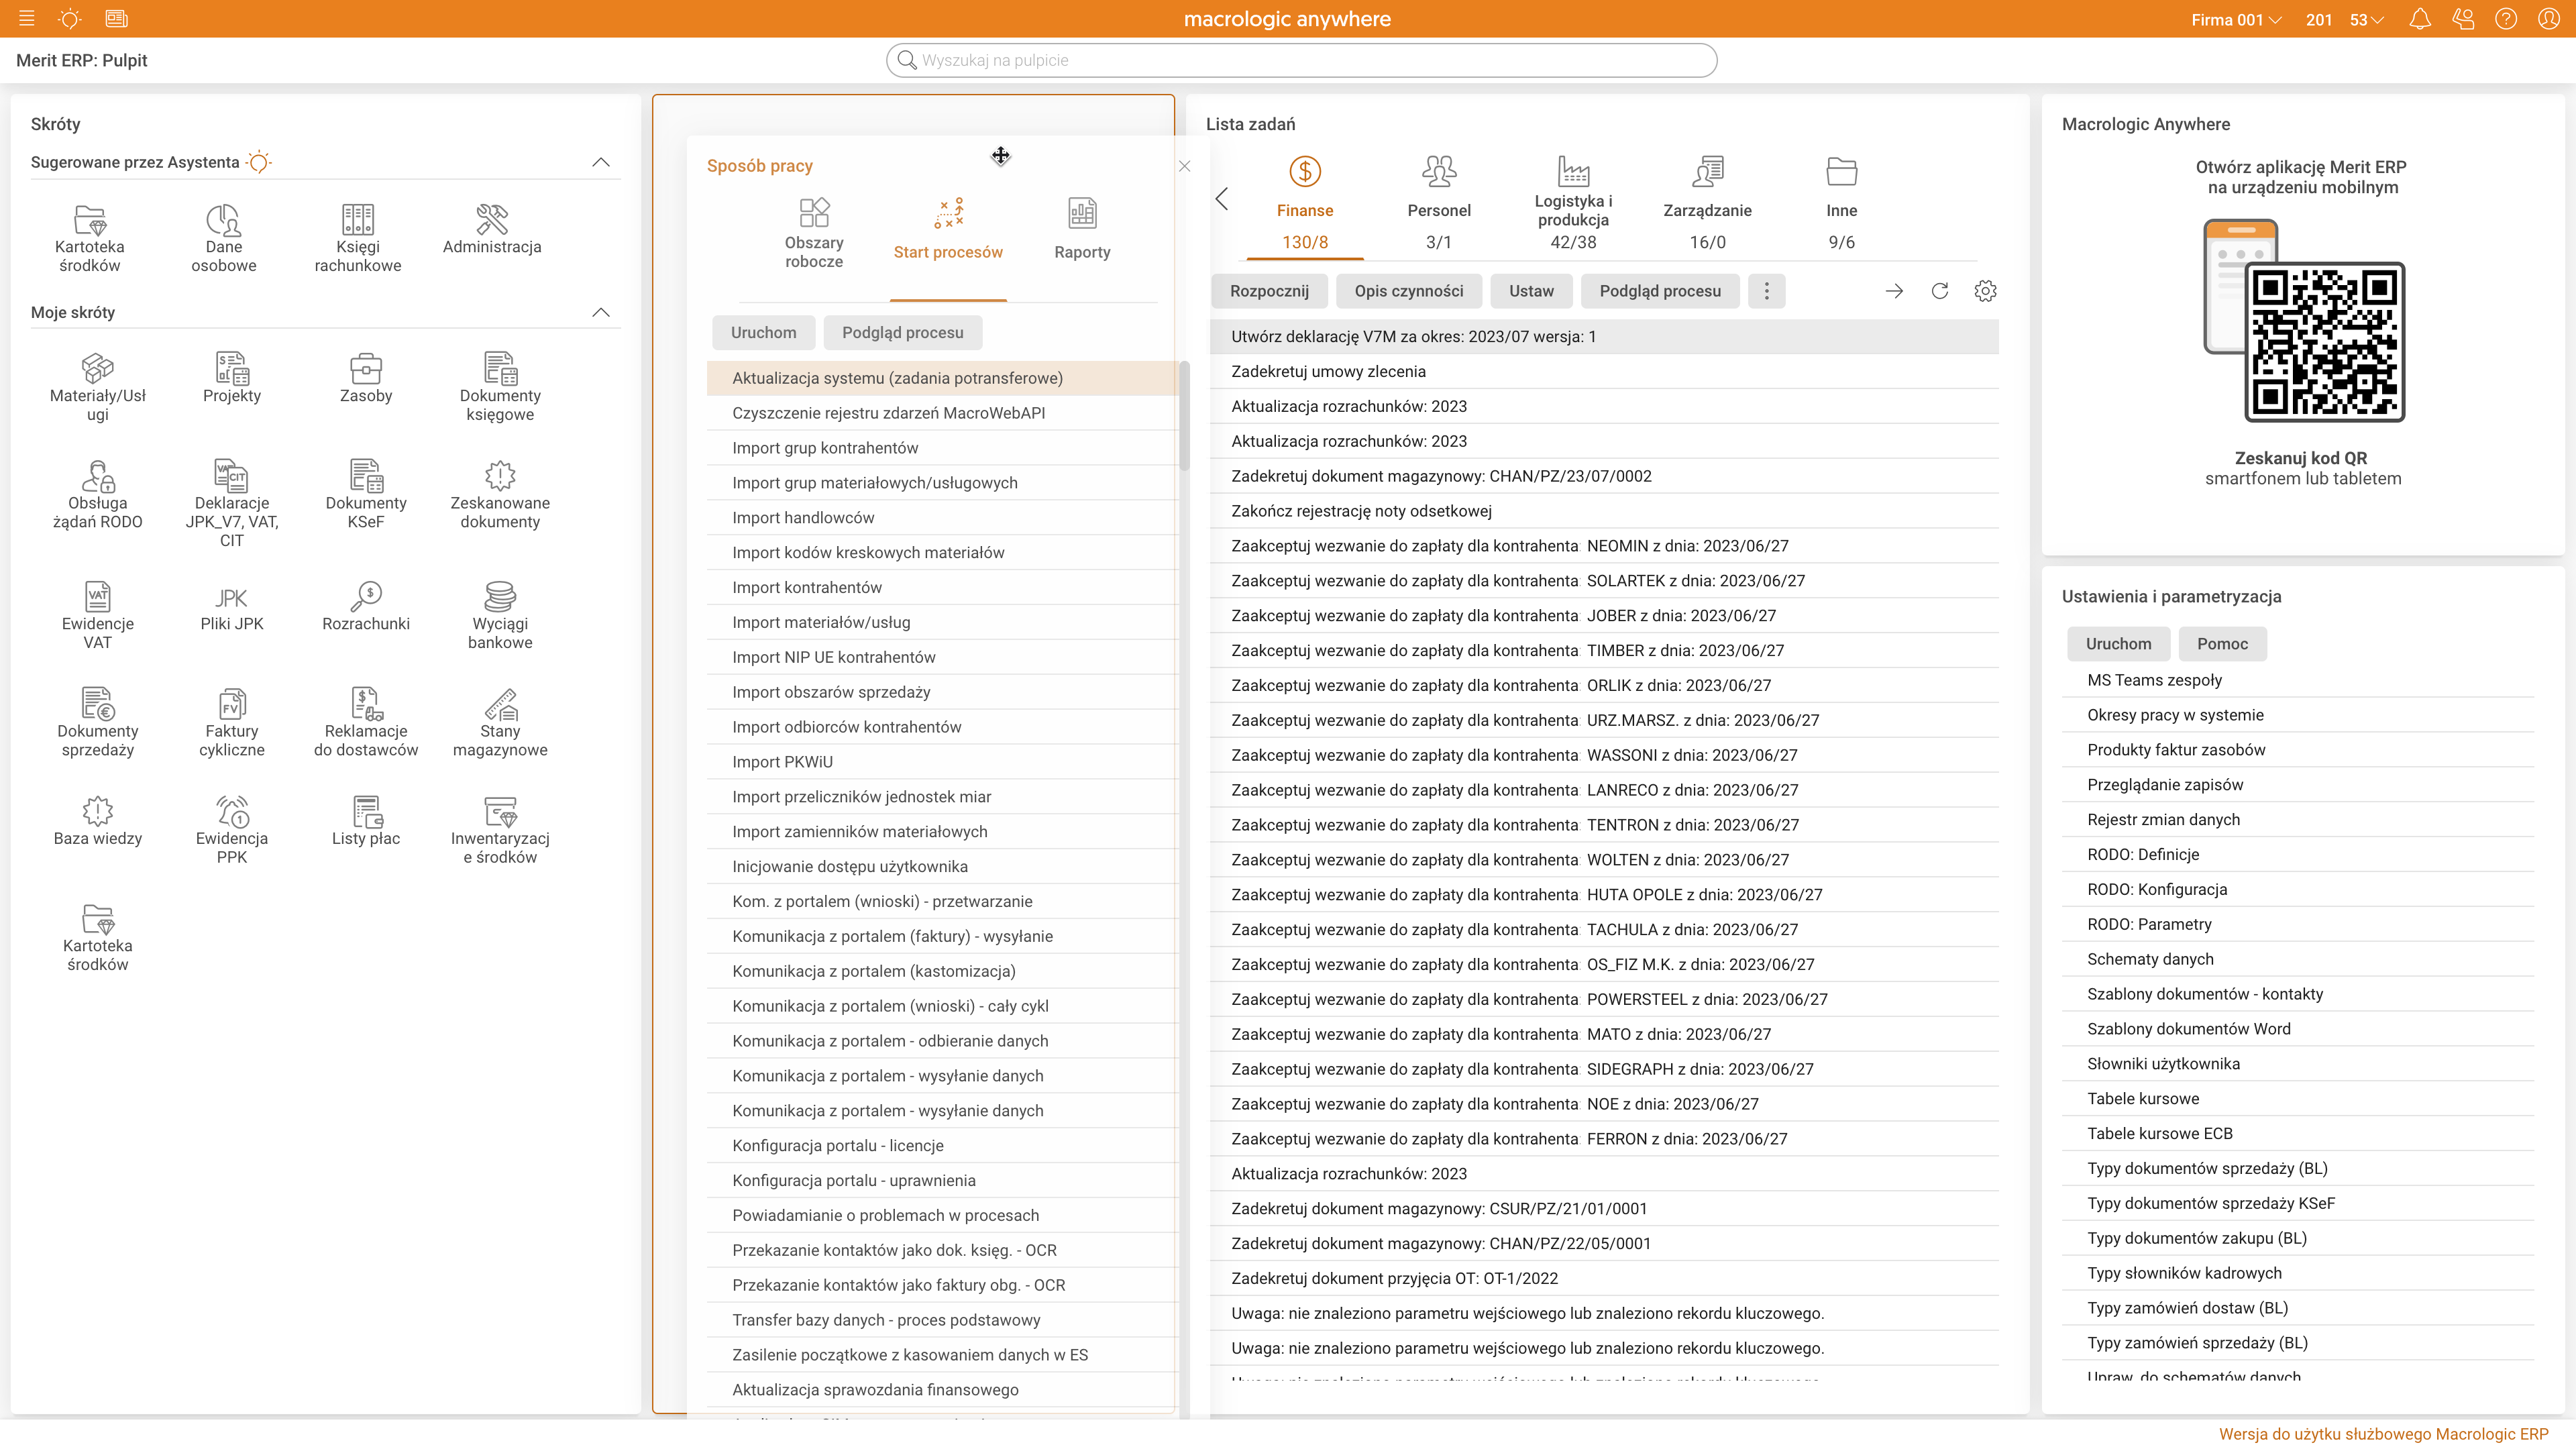The height and width of the screenshot is (1449, 2576).
Task: Click the Wyszukaj na pulpicie search field
Action: 1300,60
